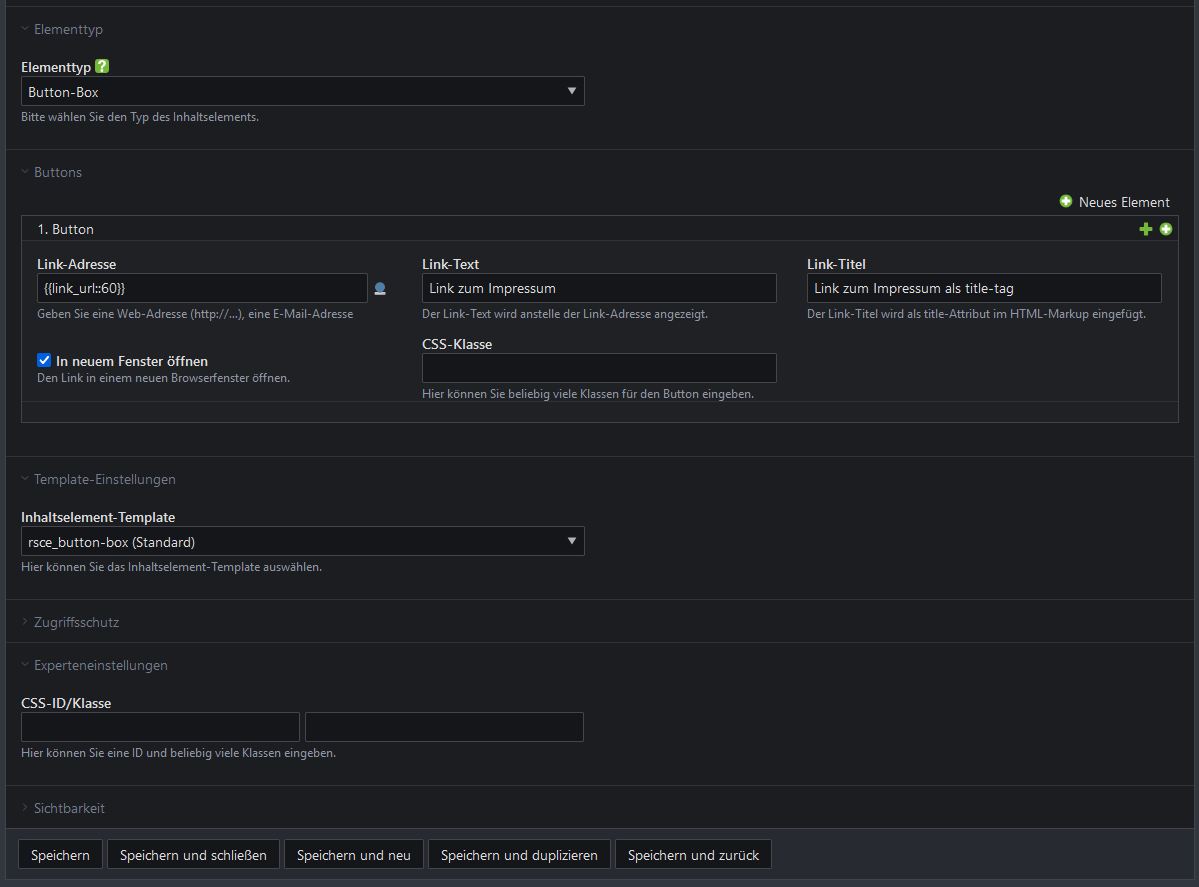Open the page picker icon next to Link-Adresse

pyautogui.click(x=380, y=289)
